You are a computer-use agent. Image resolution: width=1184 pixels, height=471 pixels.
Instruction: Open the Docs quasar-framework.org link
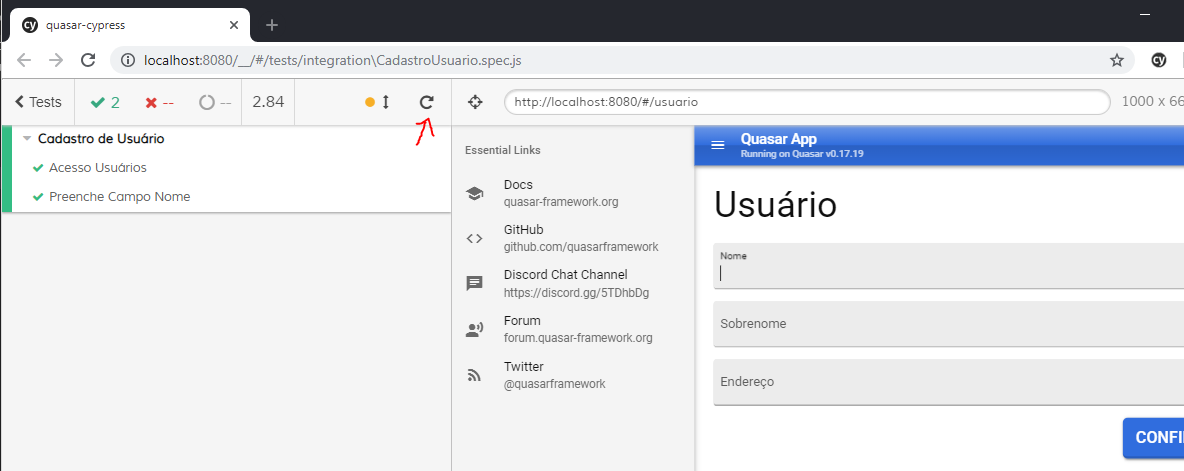point(560,193)
